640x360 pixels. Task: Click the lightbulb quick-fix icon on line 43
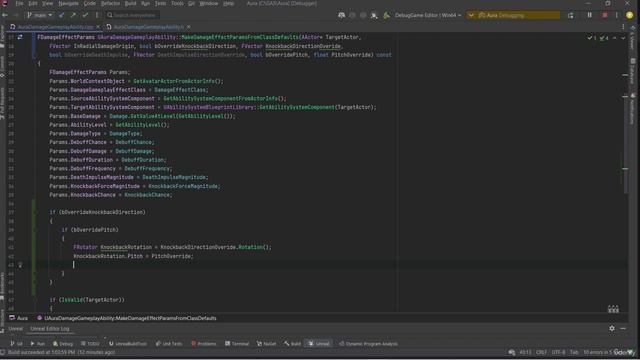20,265
